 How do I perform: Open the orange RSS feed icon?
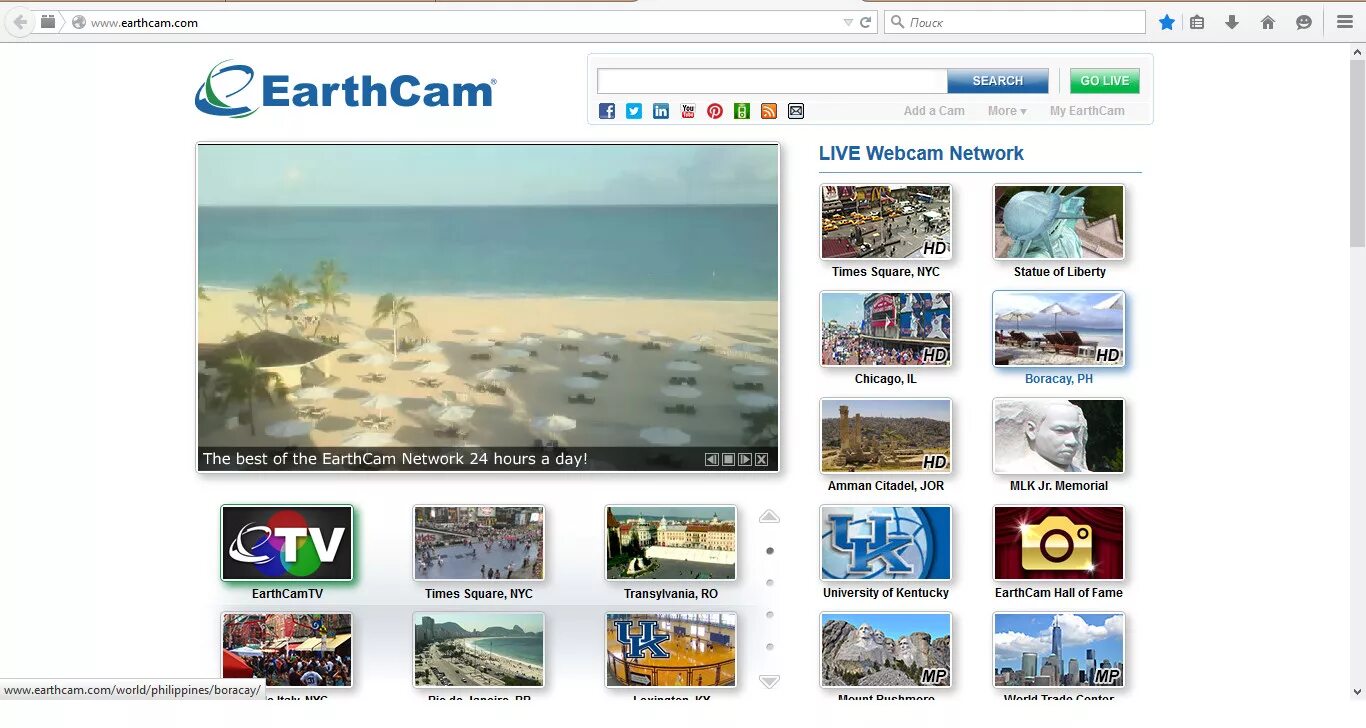pyautogui.click(x=769, y=111)
